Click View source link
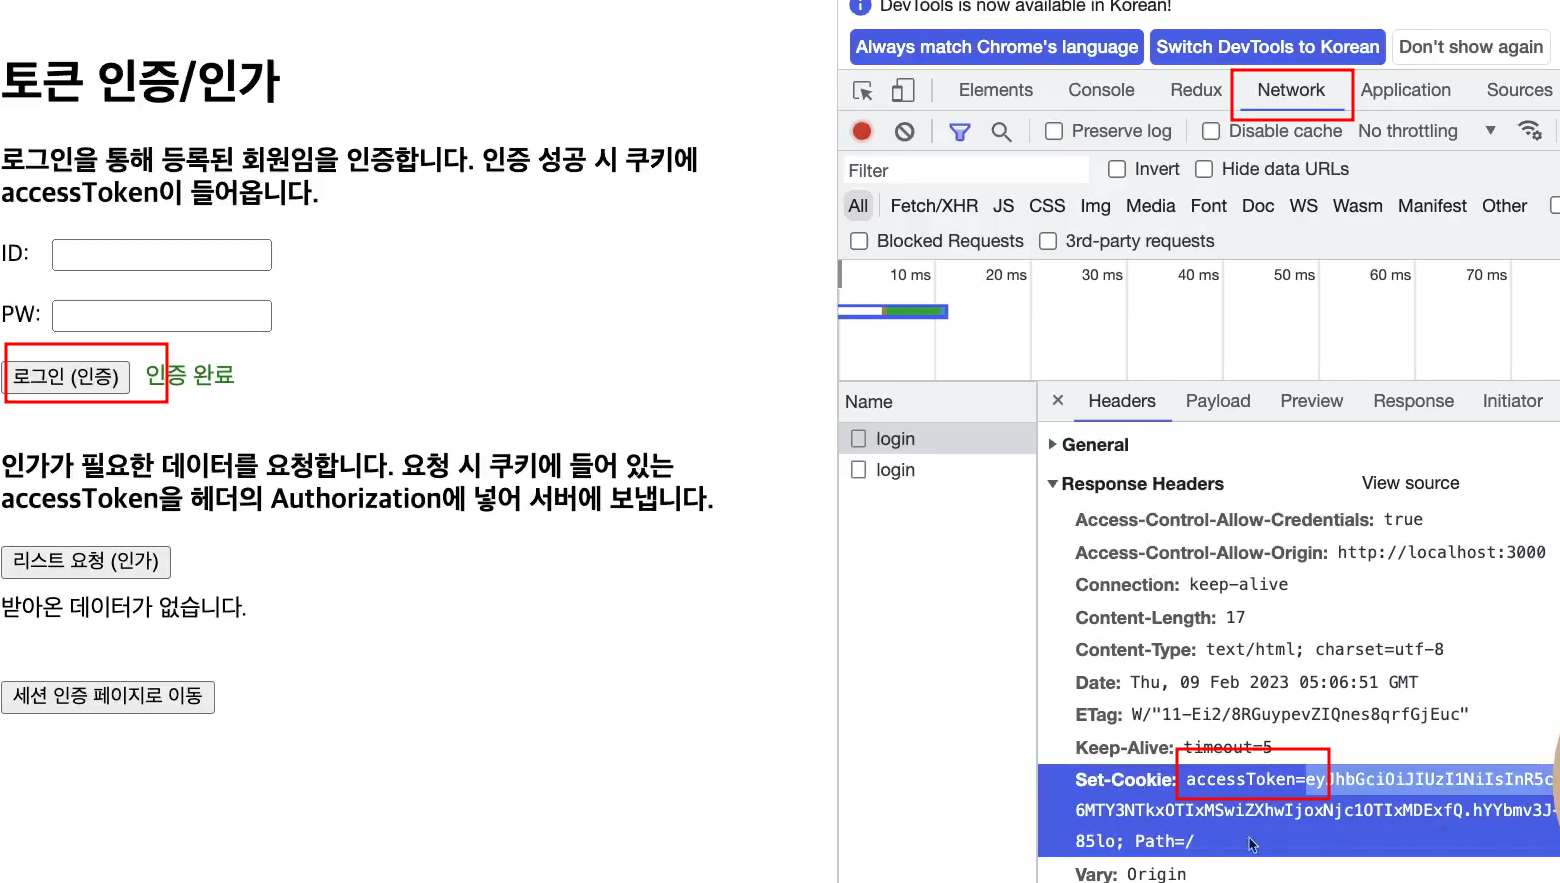The height and width of the screenshot is (883, 1560). [x=1410, y=483]
